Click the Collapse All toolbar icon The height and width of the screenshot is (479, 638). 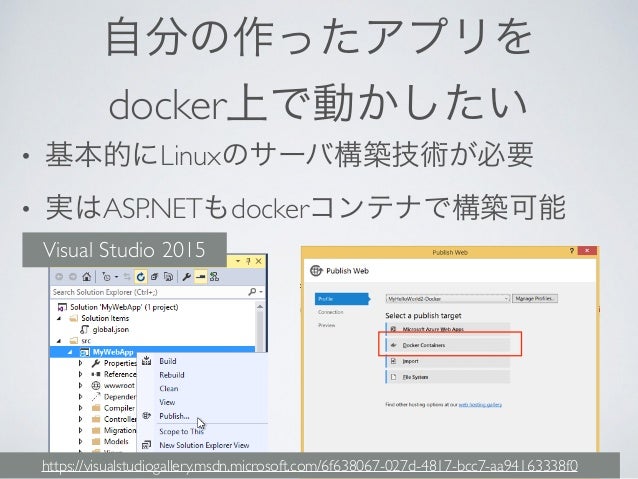point(154,277)
